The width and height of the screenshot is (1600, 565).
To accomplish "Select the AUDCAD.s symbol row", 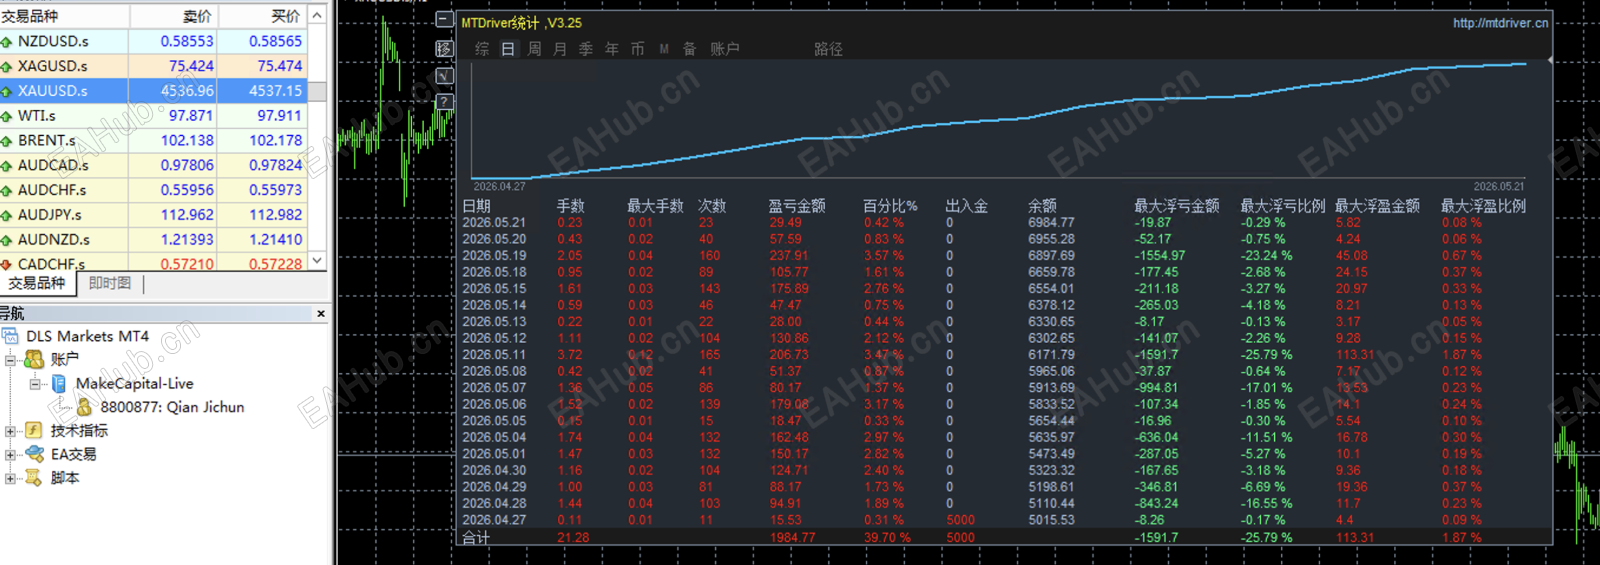I will pyautogui.click(x=154, y=165).
